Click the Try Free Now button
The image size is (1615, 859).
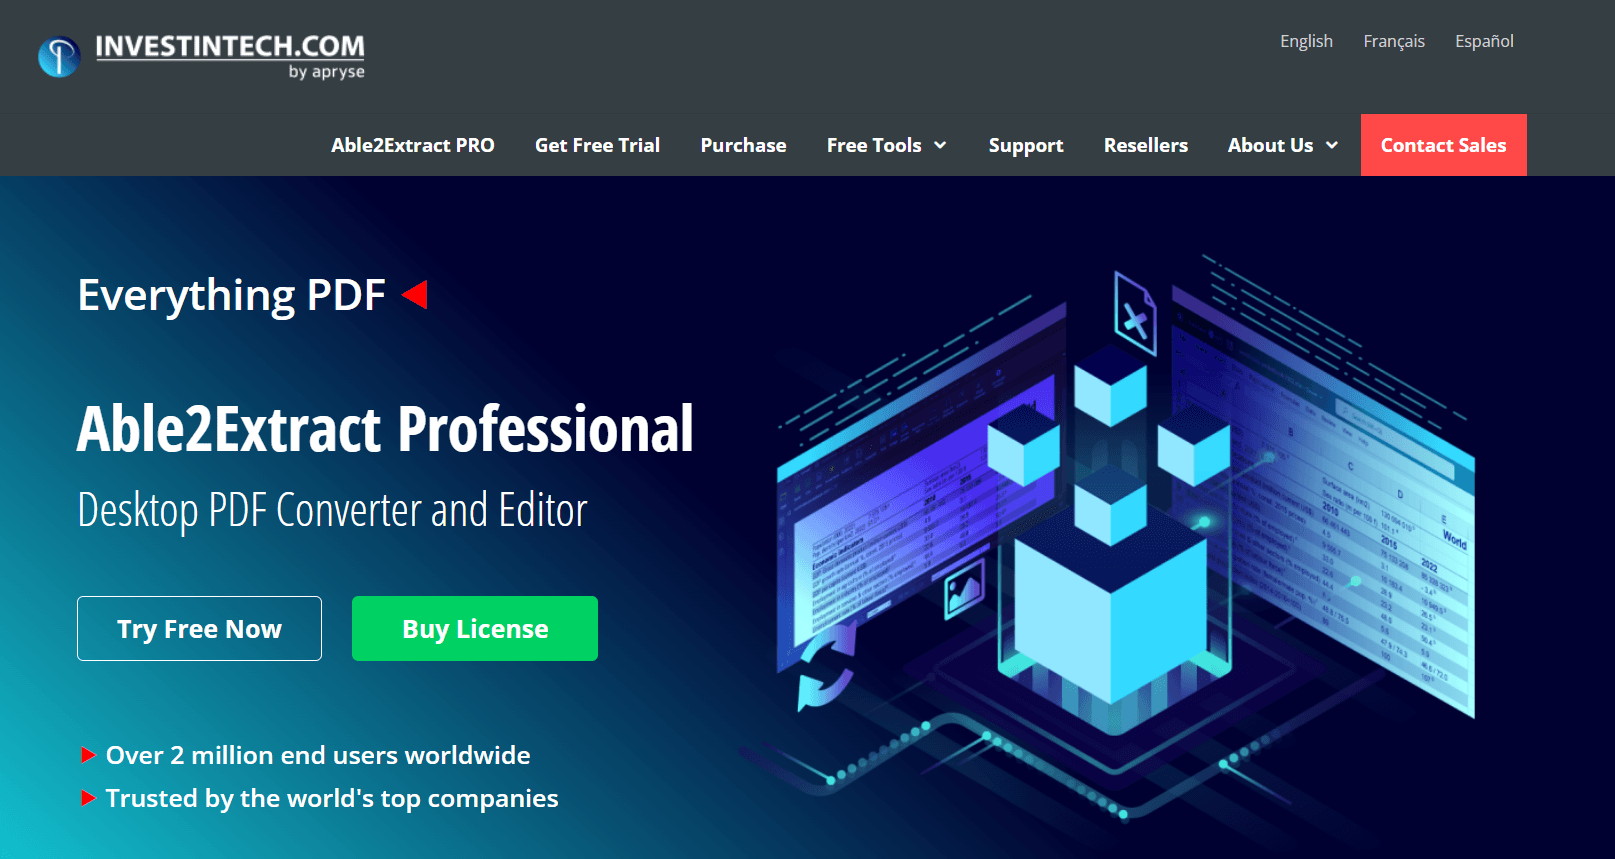point(199,628)
